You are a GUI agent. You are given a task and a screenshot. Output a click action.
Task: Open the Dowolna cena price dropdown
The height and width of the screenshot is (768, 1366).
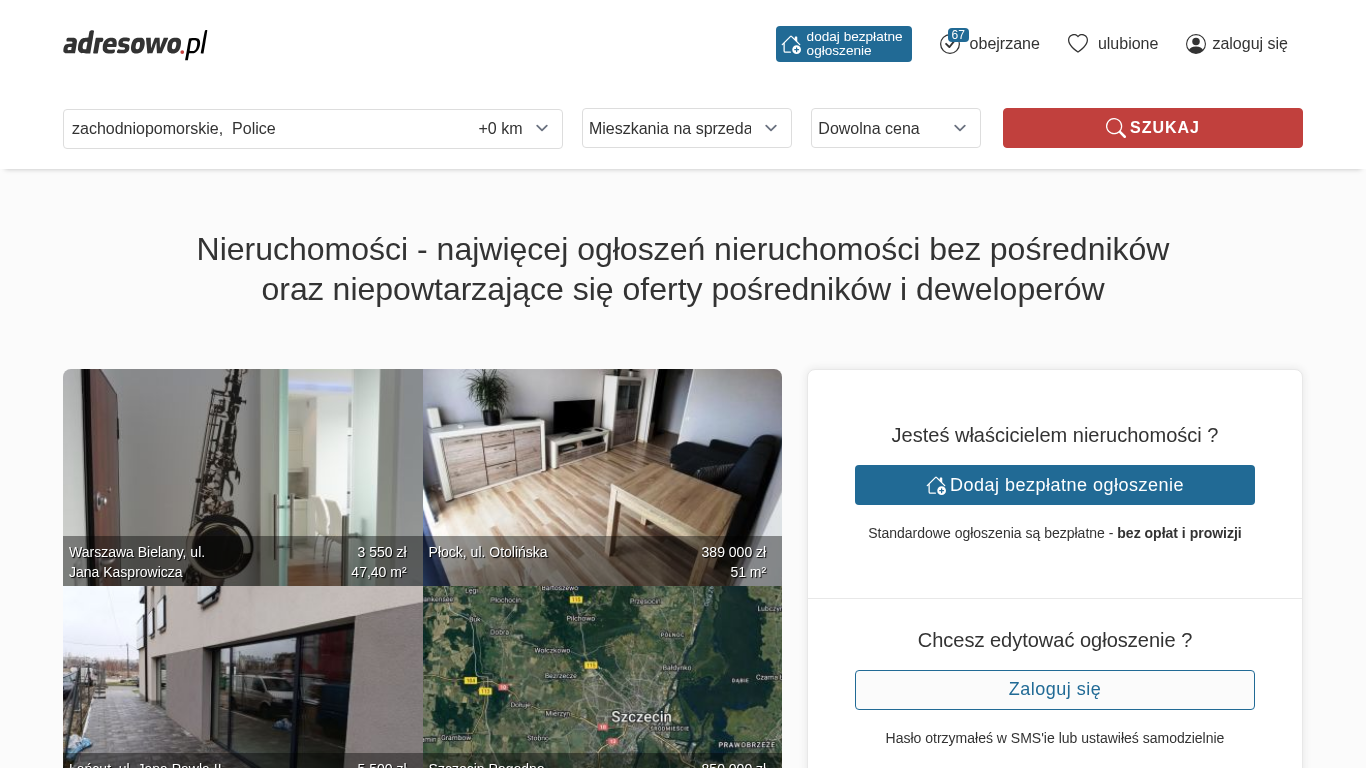click(x=895, y=128)
